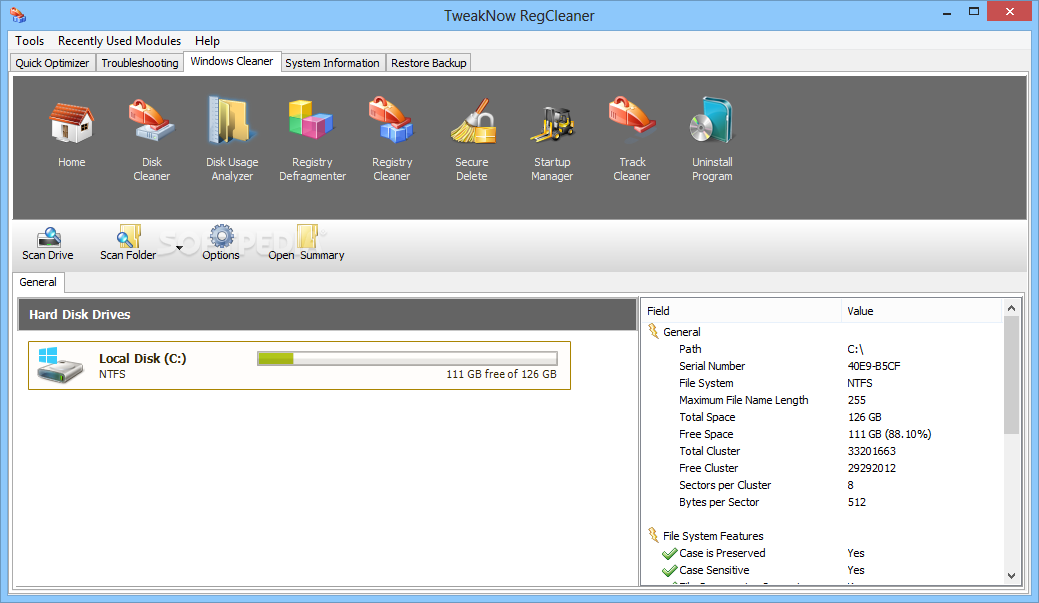Click the free cluster value 29292012
The height and width of the screenshot is (603, 1039).
pyautogui.click(x=871, y=468)
